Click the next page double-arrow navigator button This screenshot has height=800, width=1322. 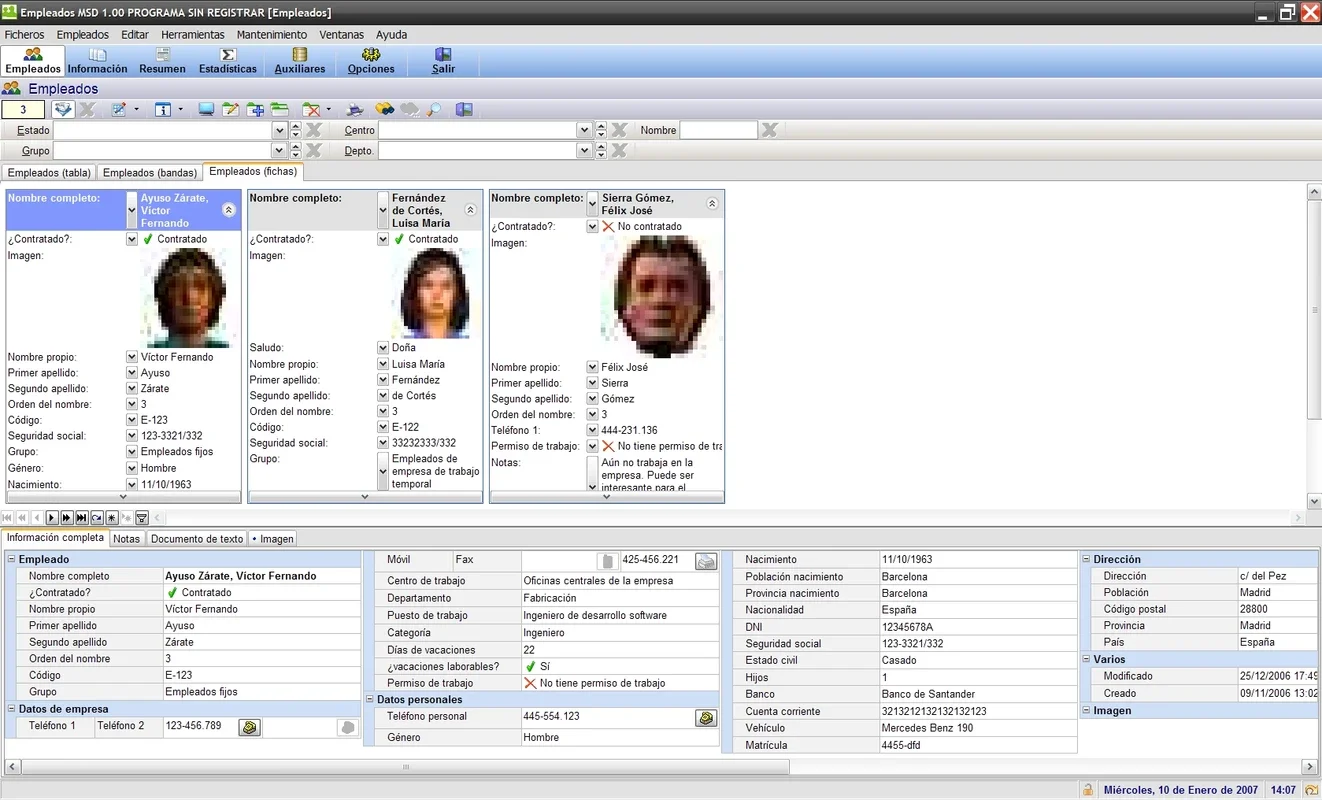click(x=67, y=518)
